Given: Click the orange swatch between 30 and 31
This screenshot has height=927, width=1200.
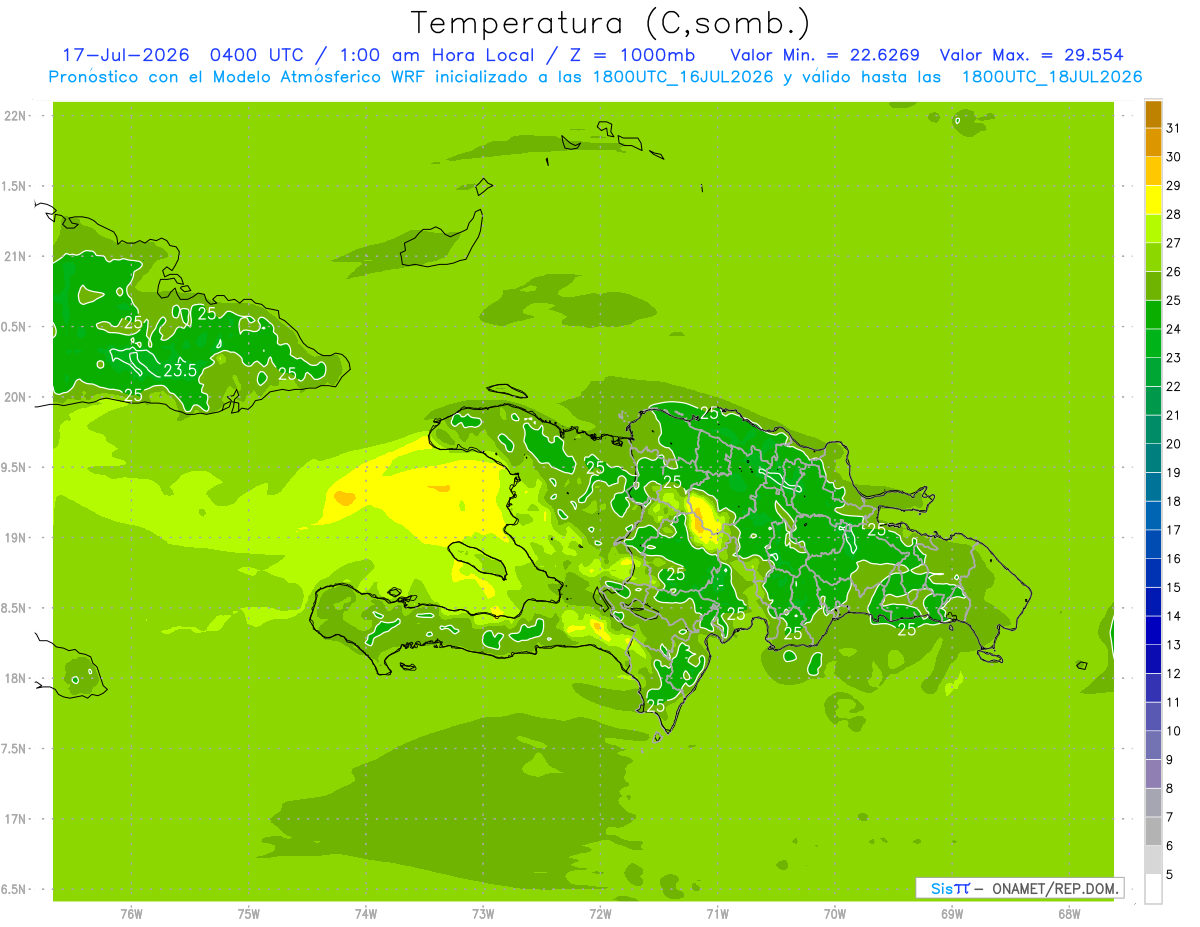Looking at the screenshot, I should (1153, 142).
